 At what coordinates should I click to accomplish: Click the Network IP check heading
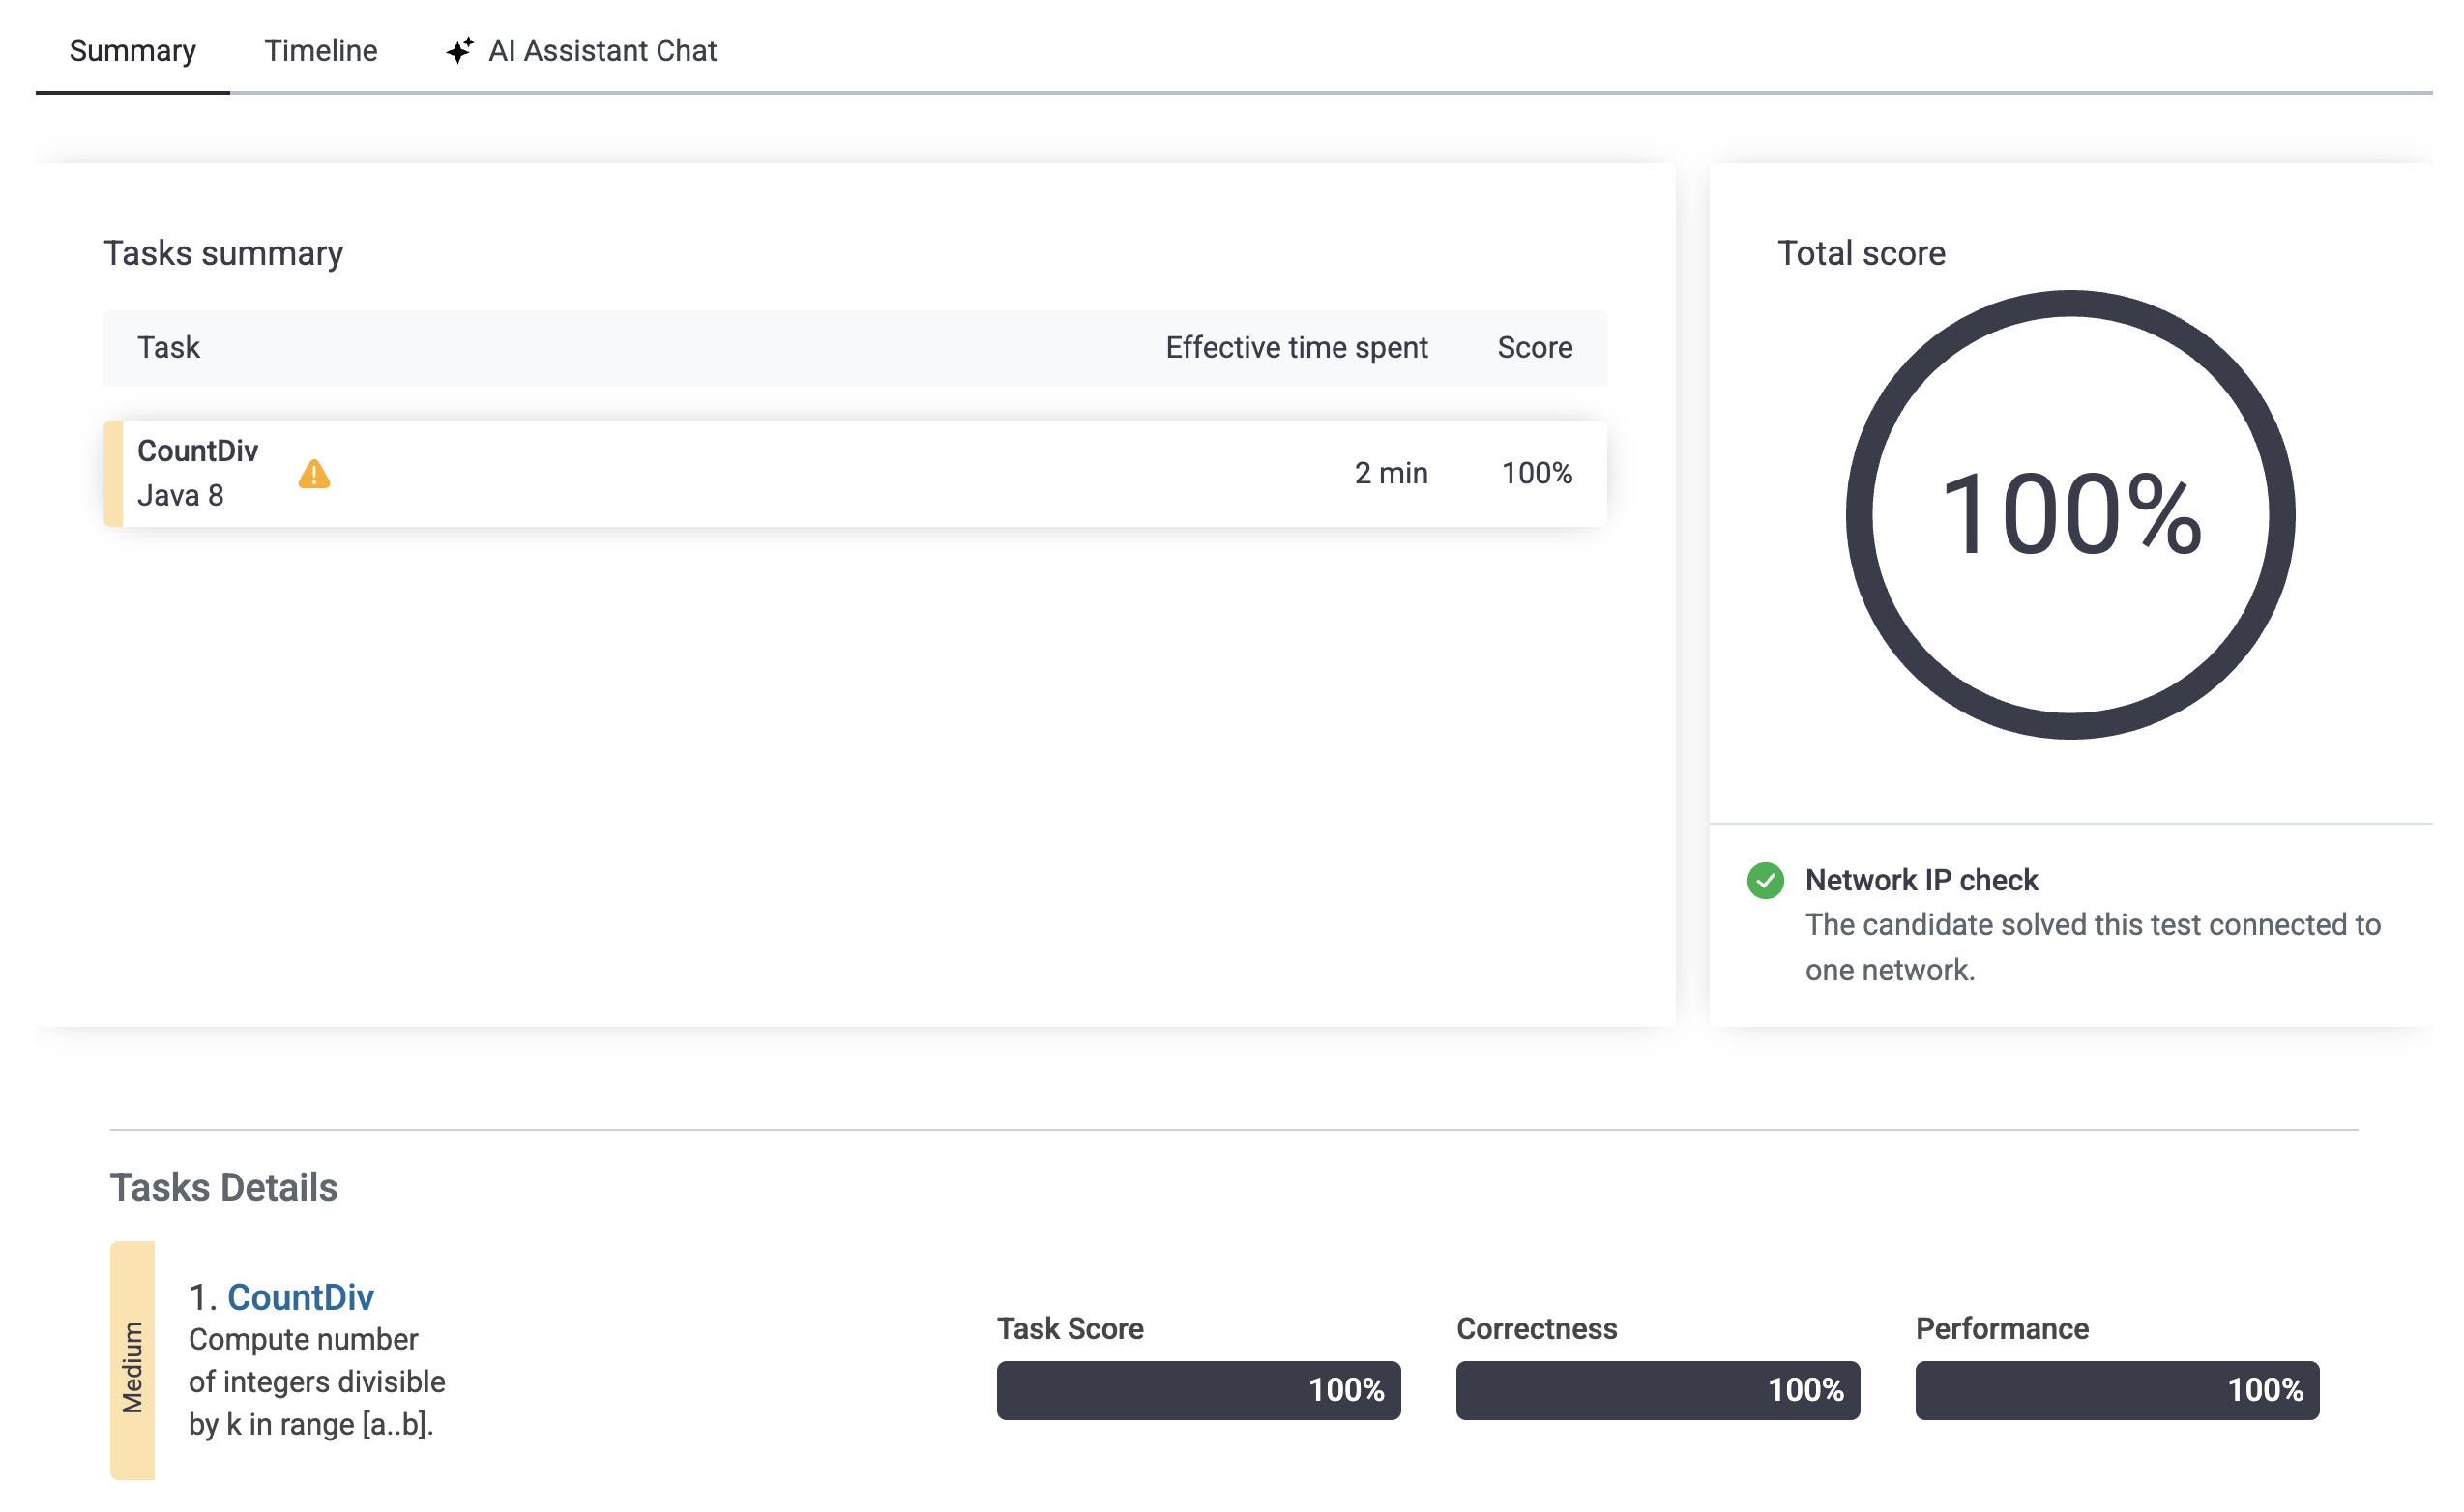1920,880
